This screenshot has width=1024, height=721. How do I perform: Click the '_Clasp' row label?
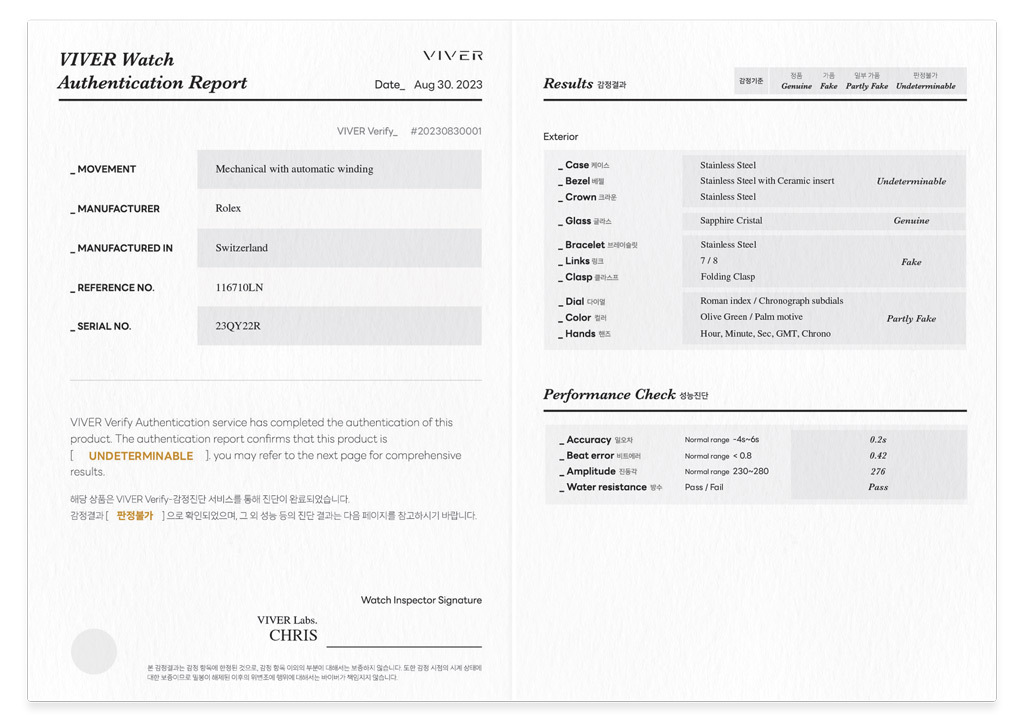click(x=588, y=278)
